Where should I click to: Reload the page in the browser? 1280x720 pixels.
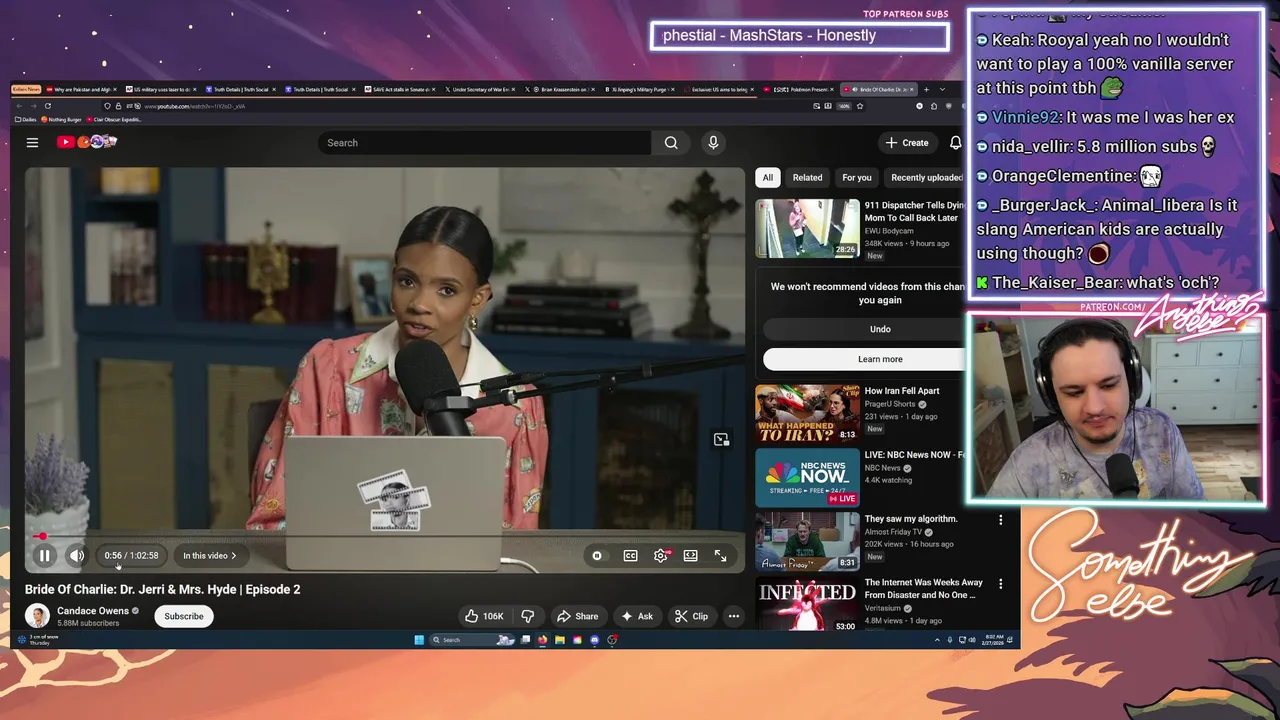(x=47, y=106)
